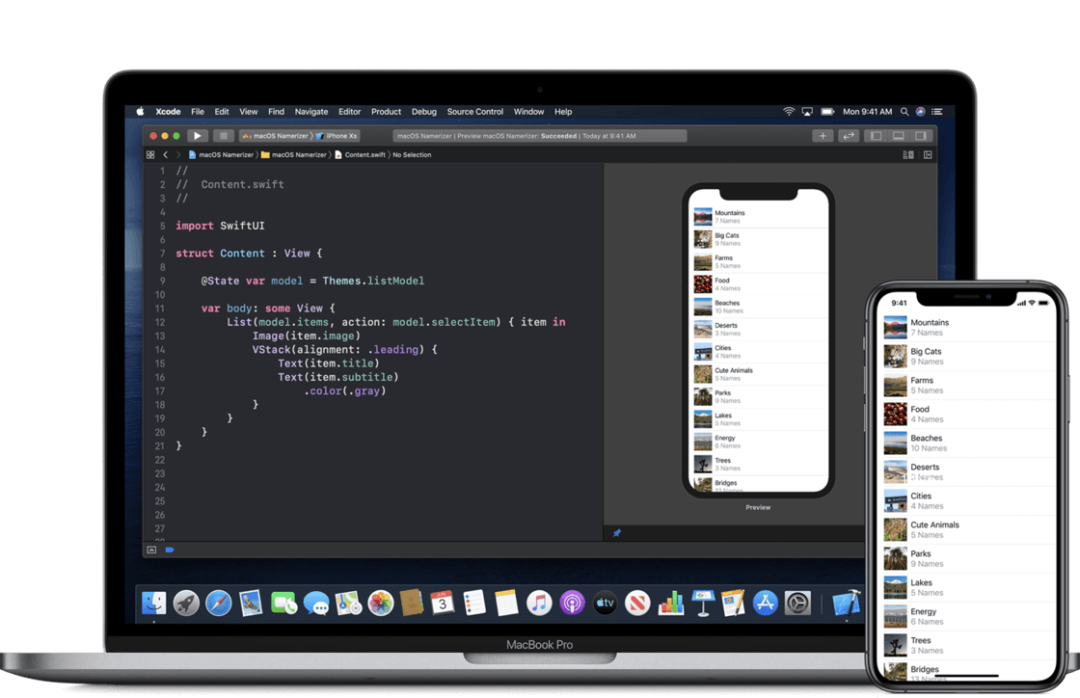
Task: Open System Preferences from the Dock
Action: click(x=798, y=603)
